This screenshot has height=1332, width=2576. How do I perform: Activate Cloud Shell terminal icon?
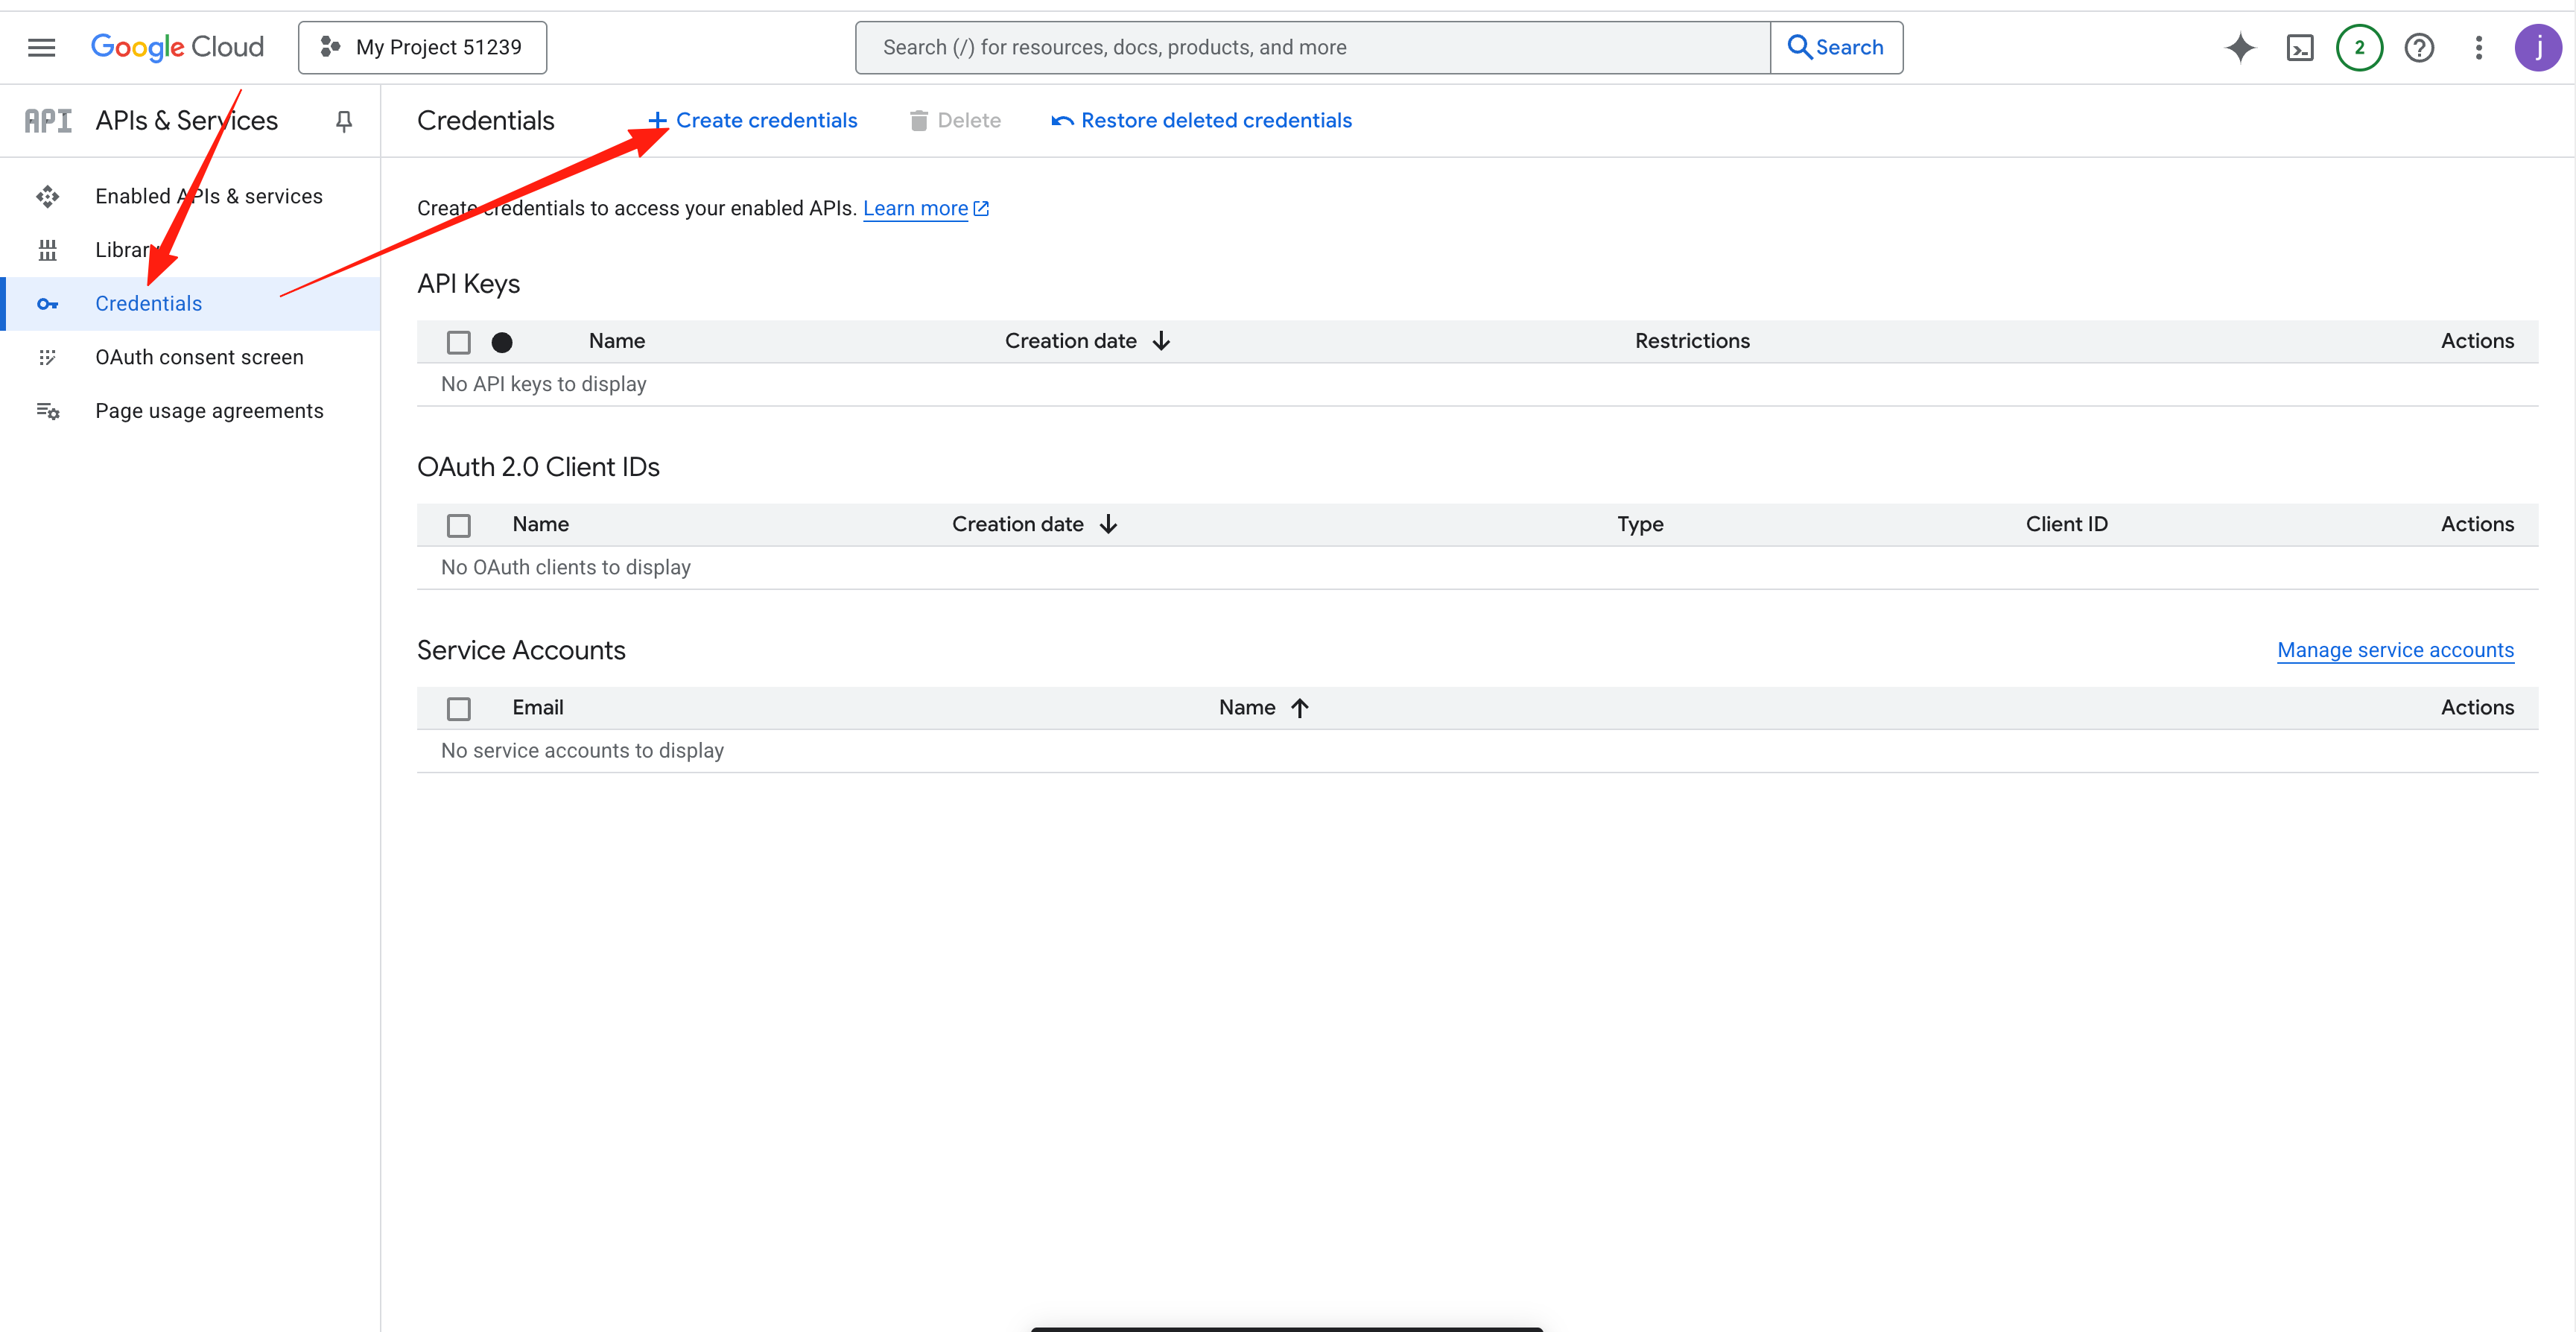2300,47
